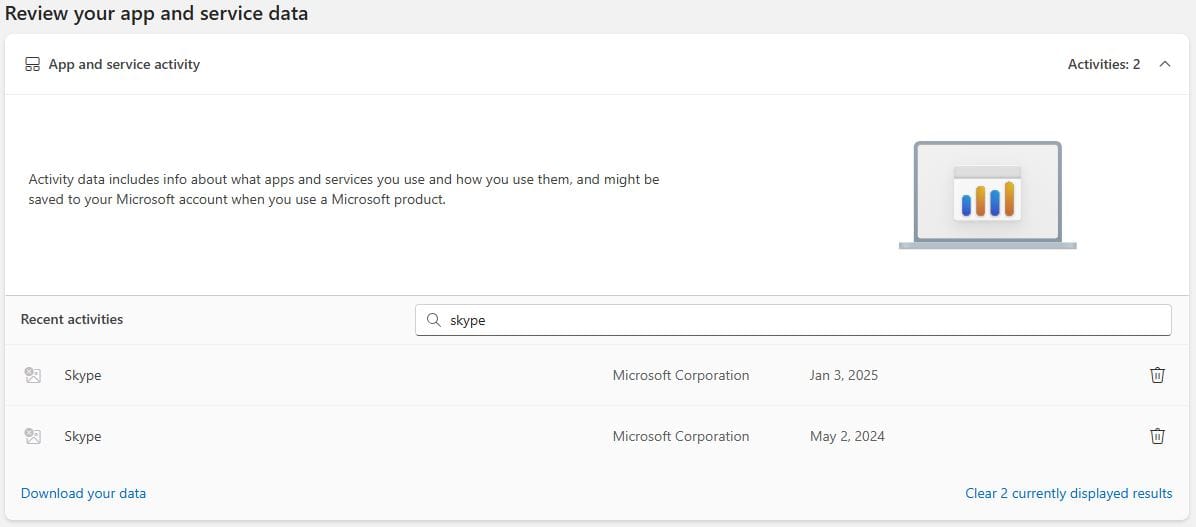Select the Skype entry name from May 2, 2024

tap(82, 436)
